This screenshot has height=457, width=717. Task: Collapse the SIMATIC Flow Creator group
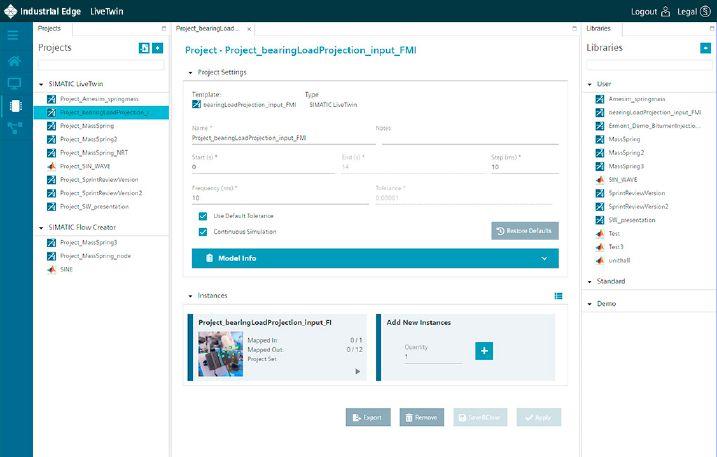(41, 227)
